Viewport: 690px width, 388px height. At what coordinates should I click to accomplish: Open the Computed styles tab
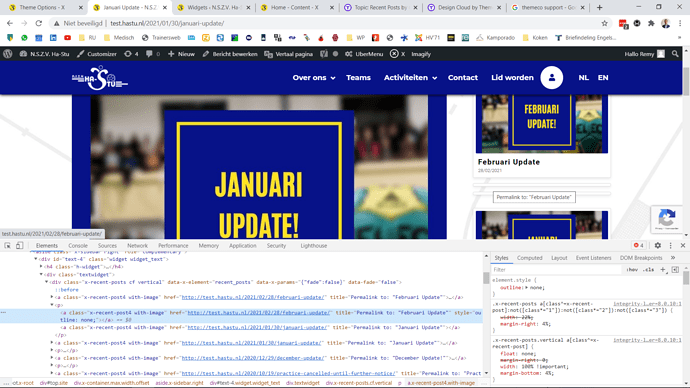point(529,258)
